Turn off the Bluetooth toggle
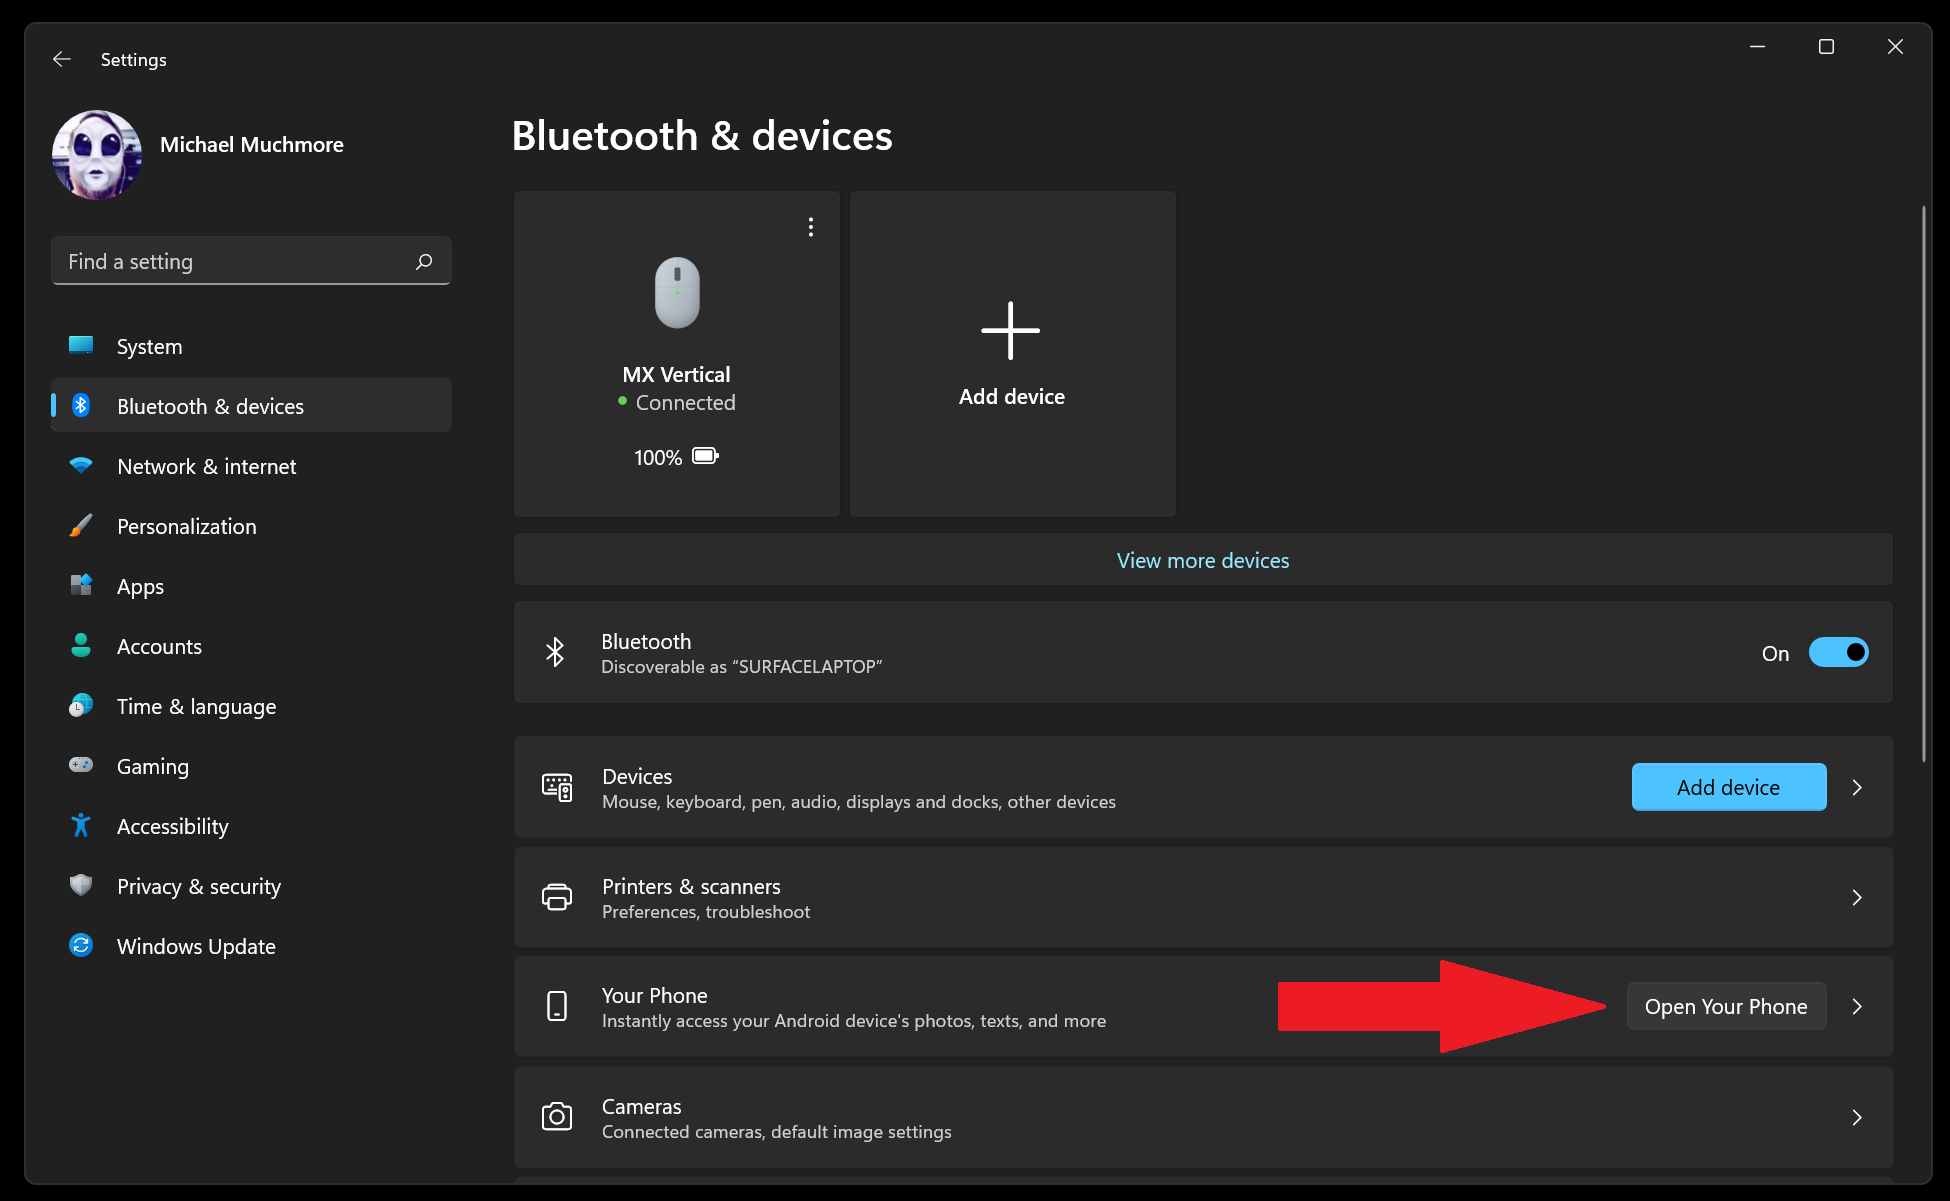This screenshot has width=1950, height=1201. (x=1838, y=652)
